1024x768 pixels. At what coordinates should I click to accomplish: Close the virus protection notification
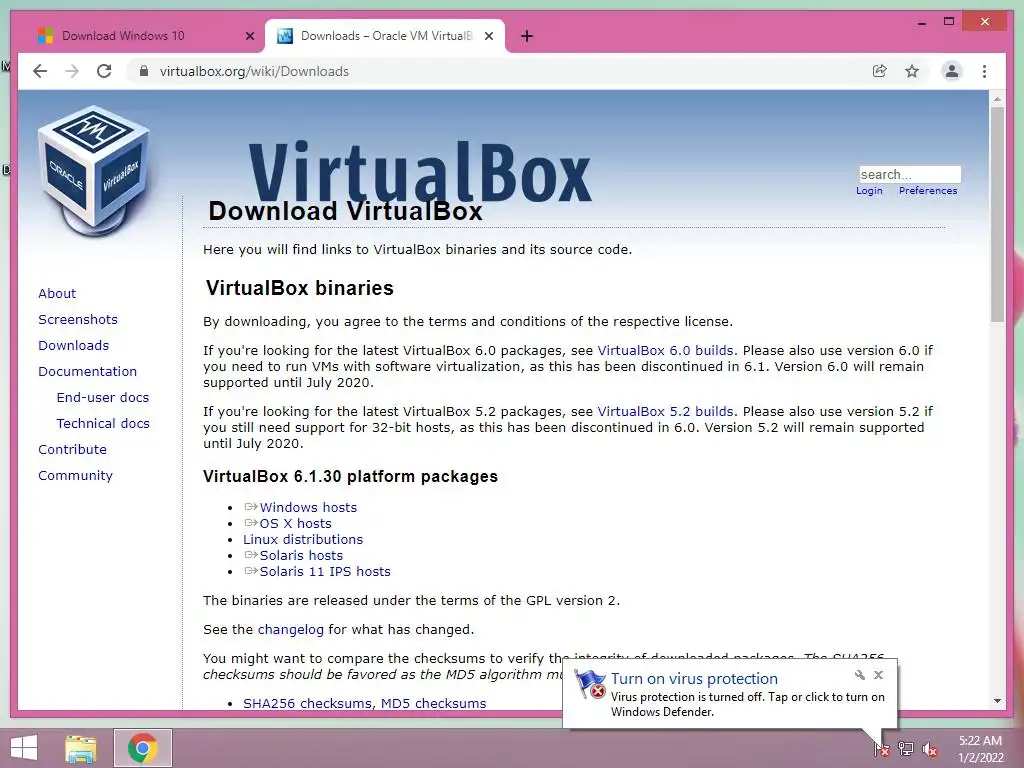point(878,675)
